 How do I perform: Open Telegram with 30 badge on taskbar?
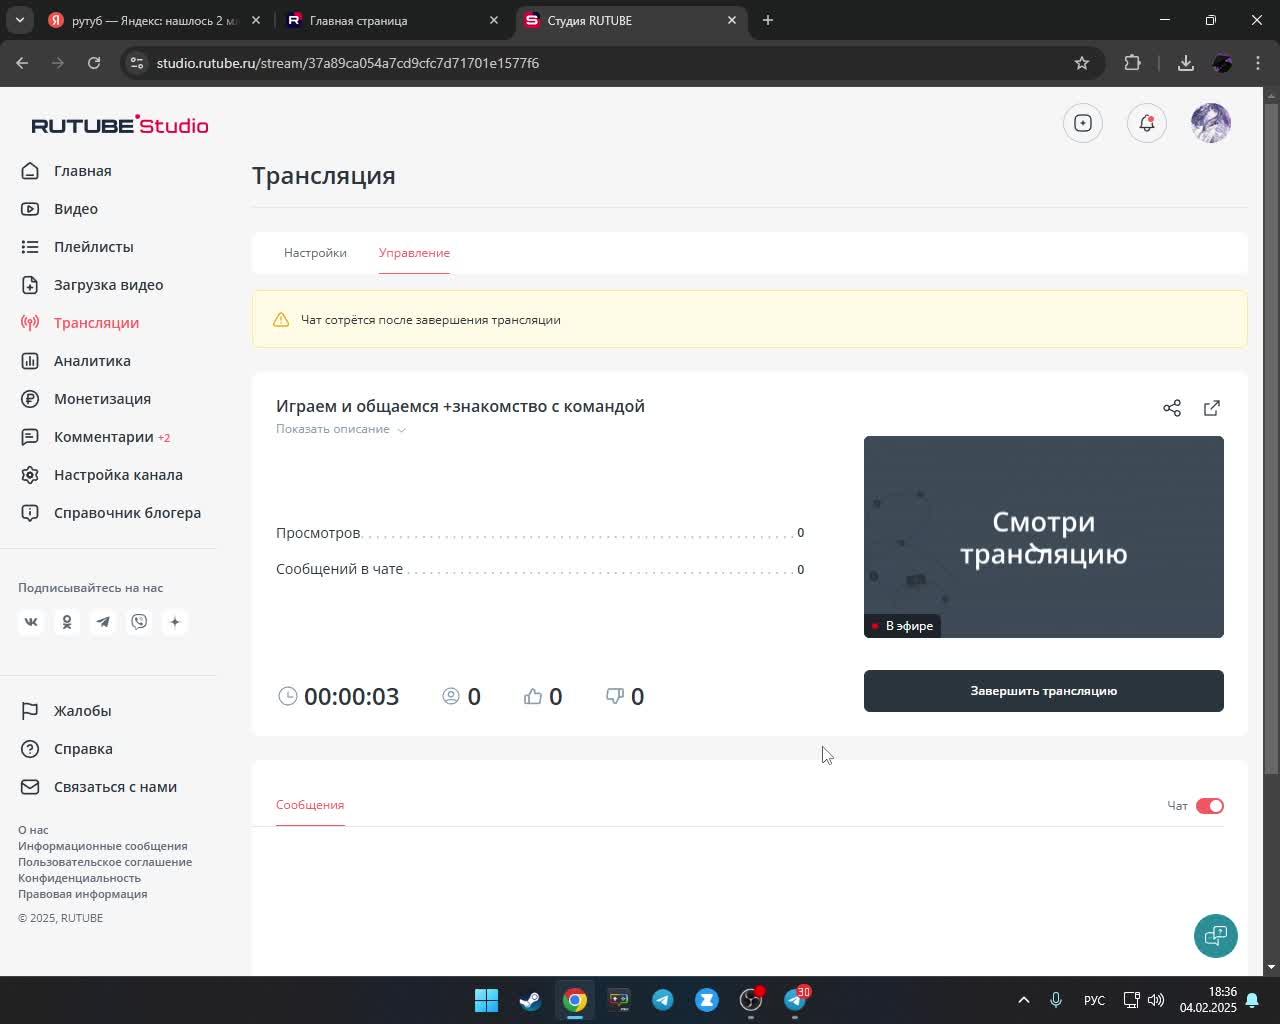pyautogui.click(x=796, y=1000)
